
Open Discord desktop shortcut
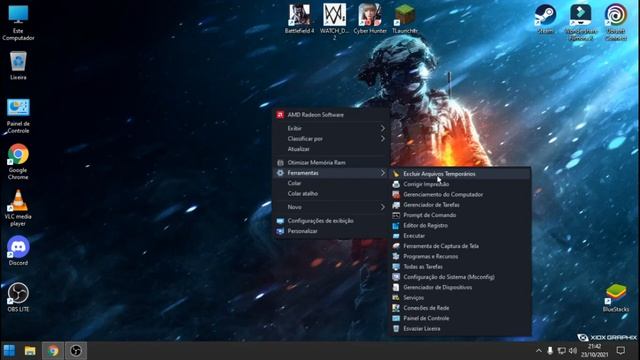pos(18,251)
